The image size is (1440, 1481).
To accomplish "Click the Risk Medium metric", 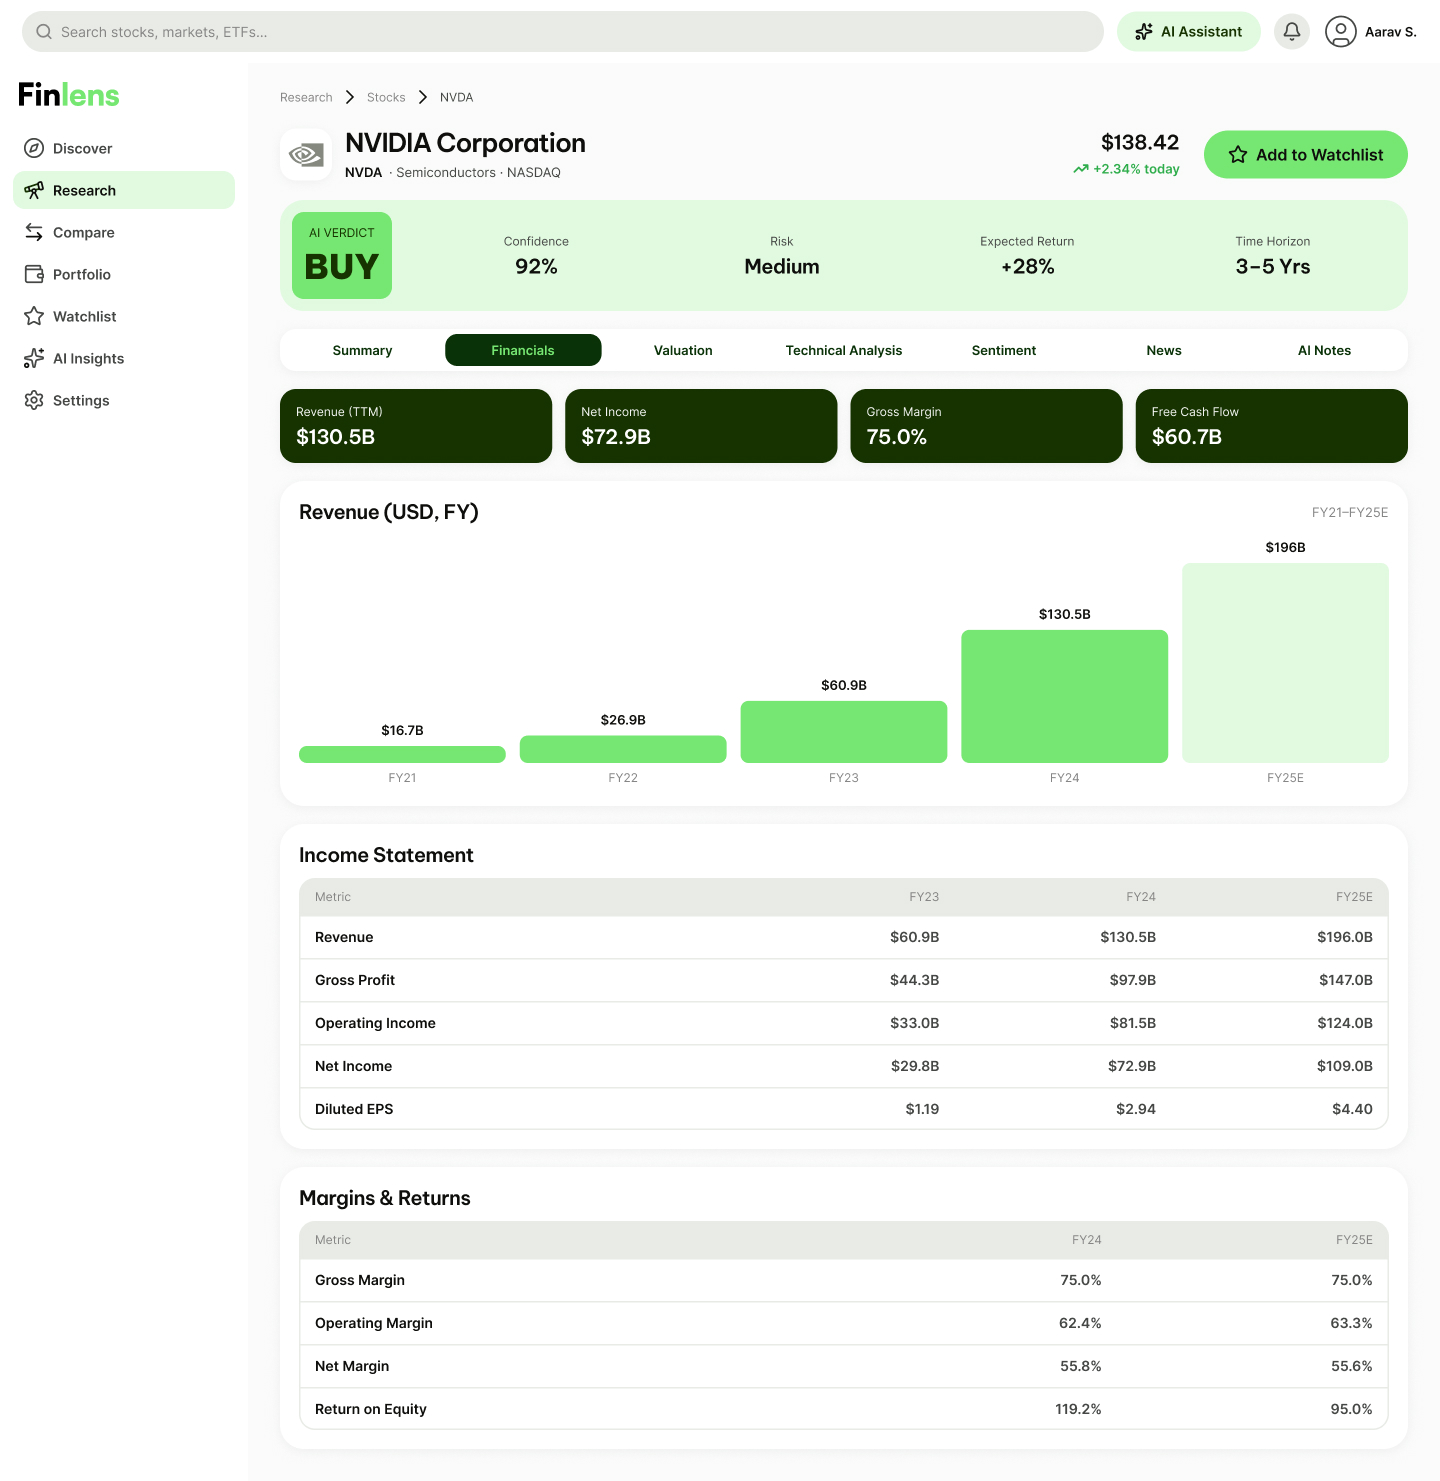I will pyautogui.click(x=782, y=256).
